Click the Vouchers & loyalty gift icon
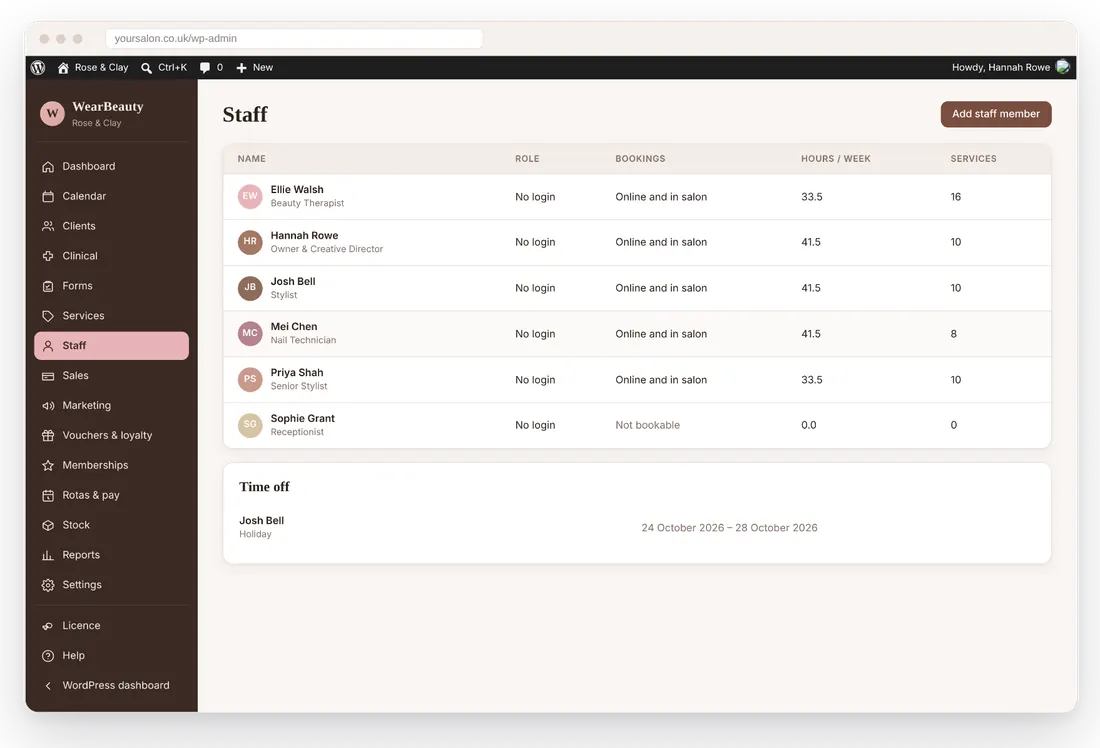Viewport: 1100px width, 748px height. pos(48,436)
